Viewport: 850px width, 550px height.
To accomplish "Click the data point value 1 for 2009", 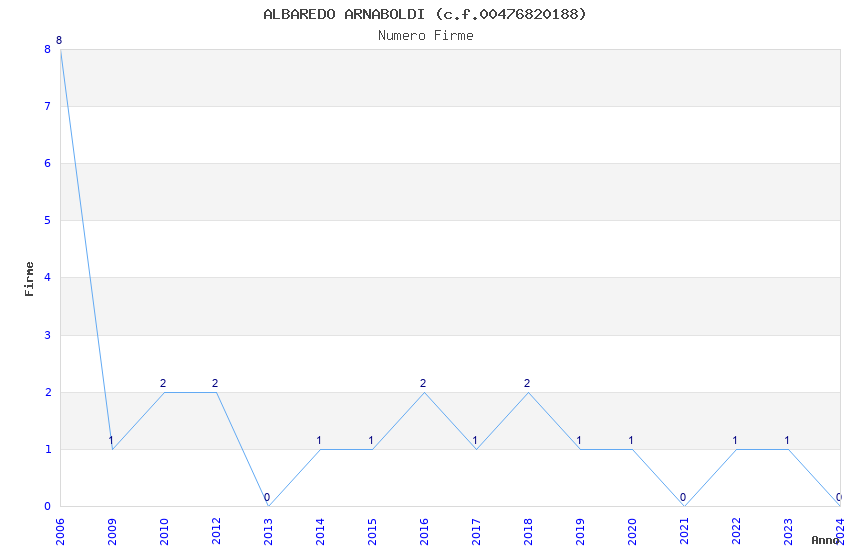I will coord(111,441).
